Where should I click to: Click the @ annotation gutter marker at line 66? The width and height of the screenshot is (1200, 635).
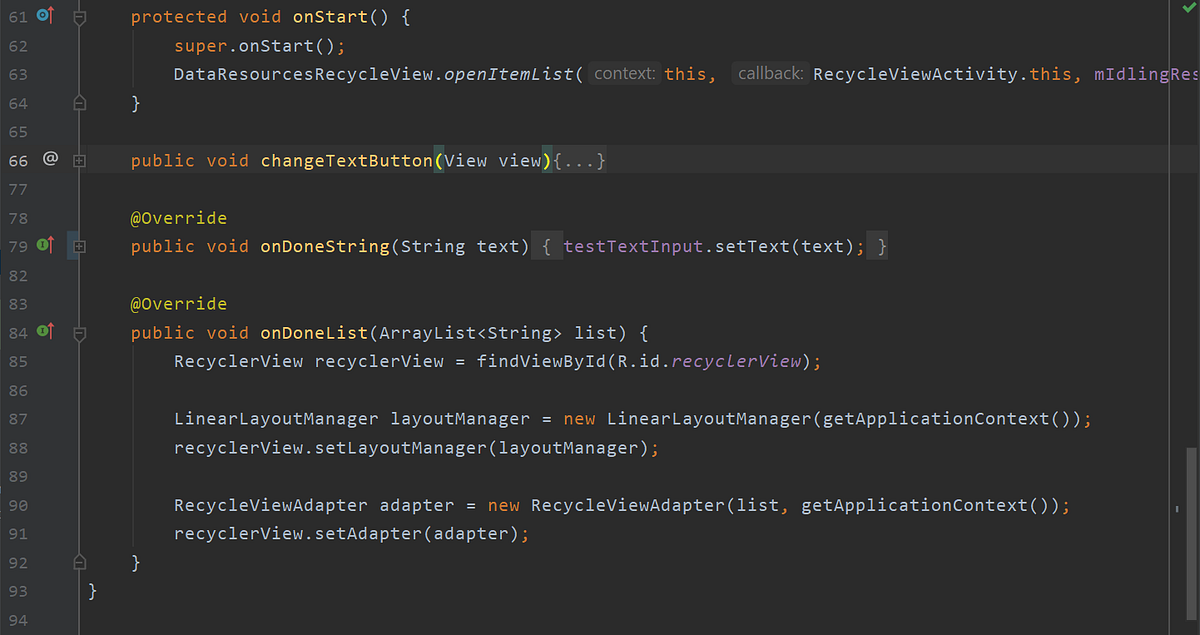click(x=51, y=158)
